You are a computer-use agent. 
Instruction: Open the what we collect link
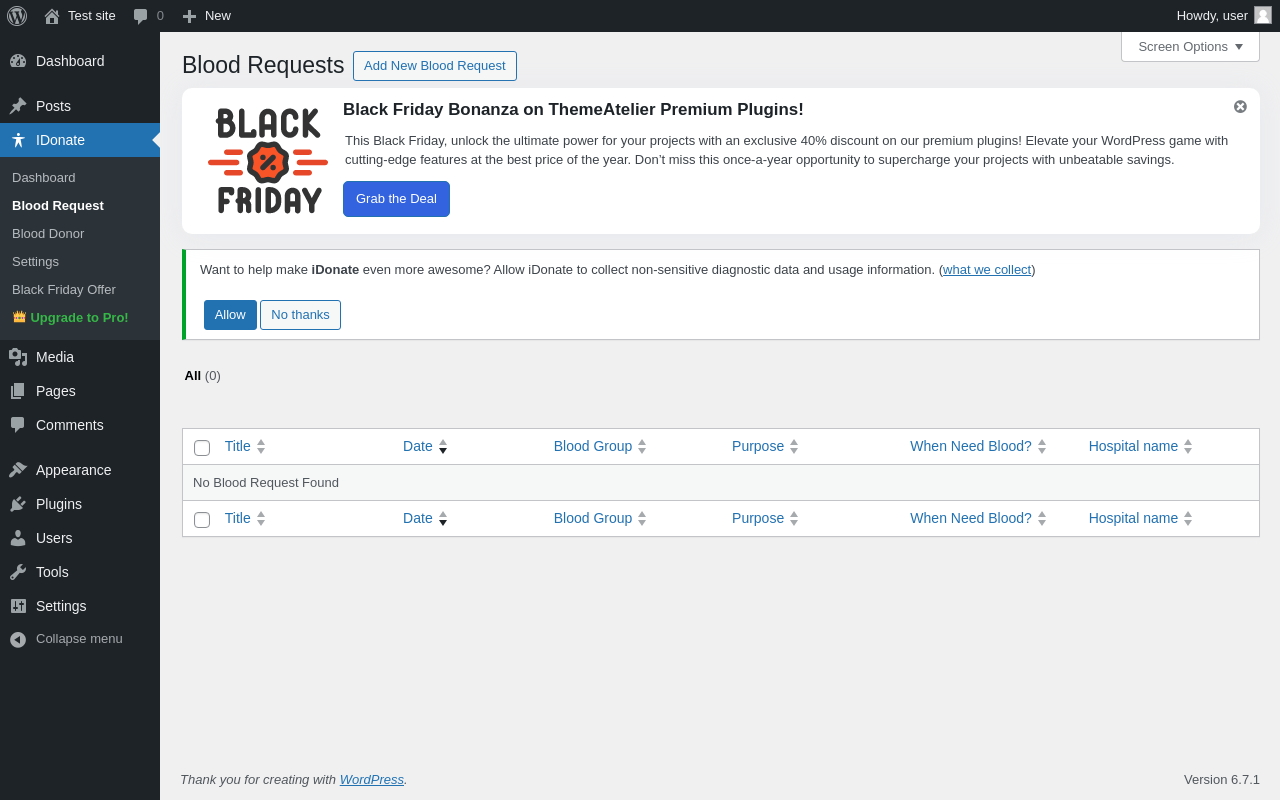click(x=987, y=270)
